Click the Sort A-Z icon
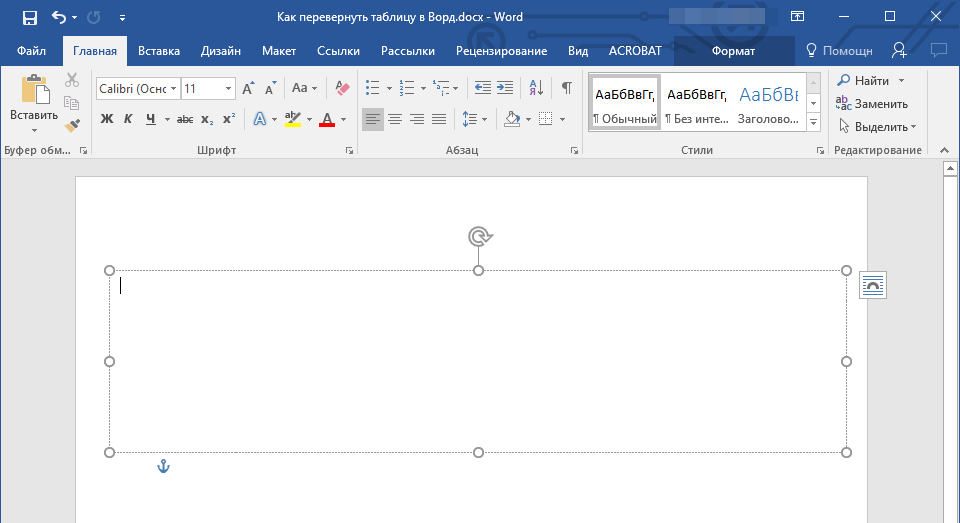The image size is (960, 523). pyautogui.click(x=535, y=88)
